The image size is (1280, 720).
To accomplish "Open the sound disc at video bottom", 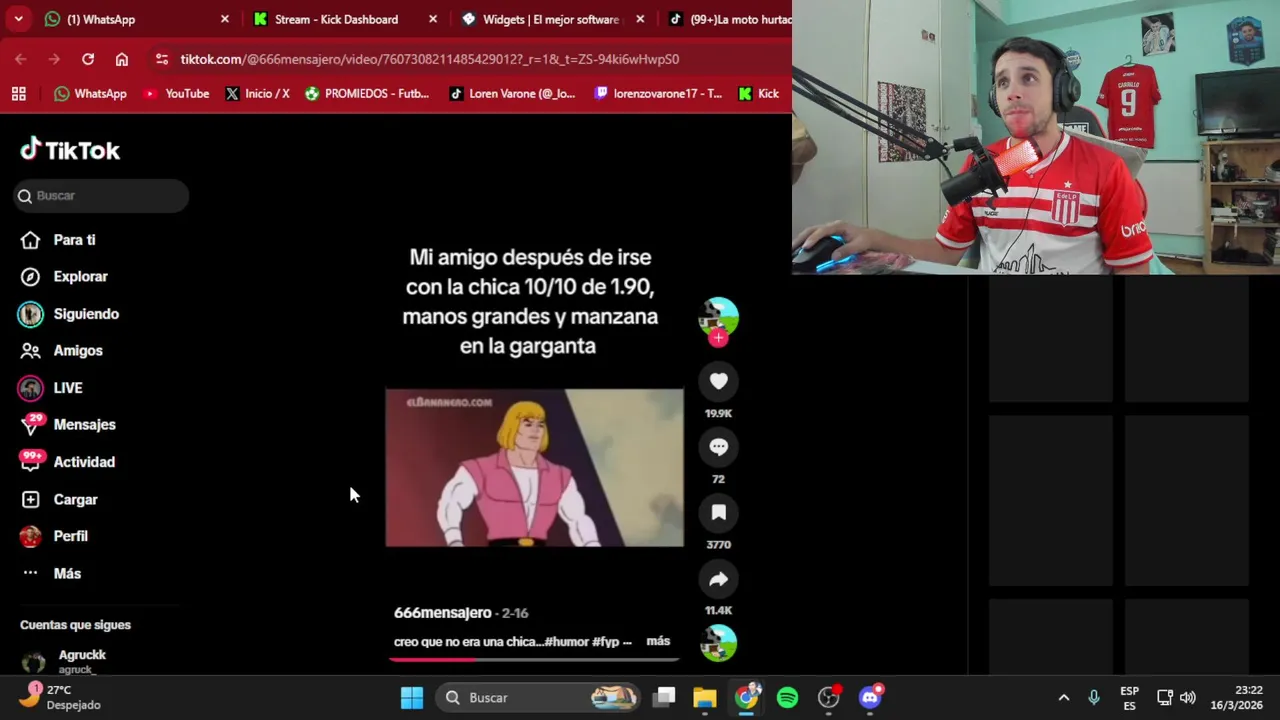I will pyautogui.click(x=718, y=643).
